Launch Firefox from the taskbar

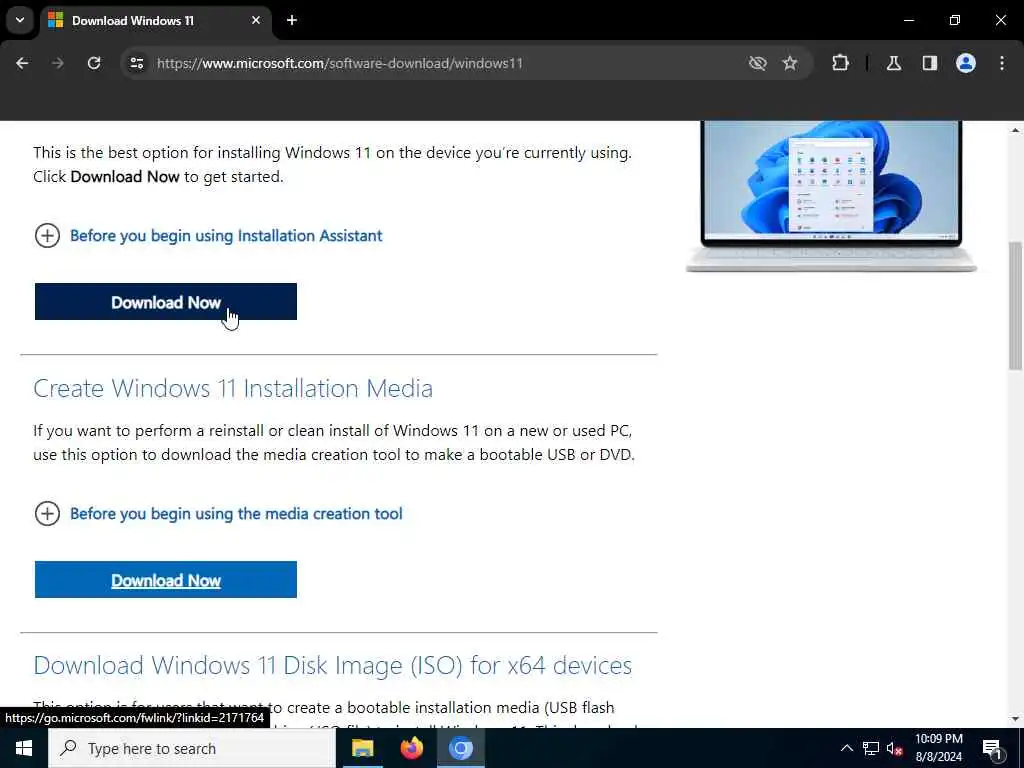[411, 748]
